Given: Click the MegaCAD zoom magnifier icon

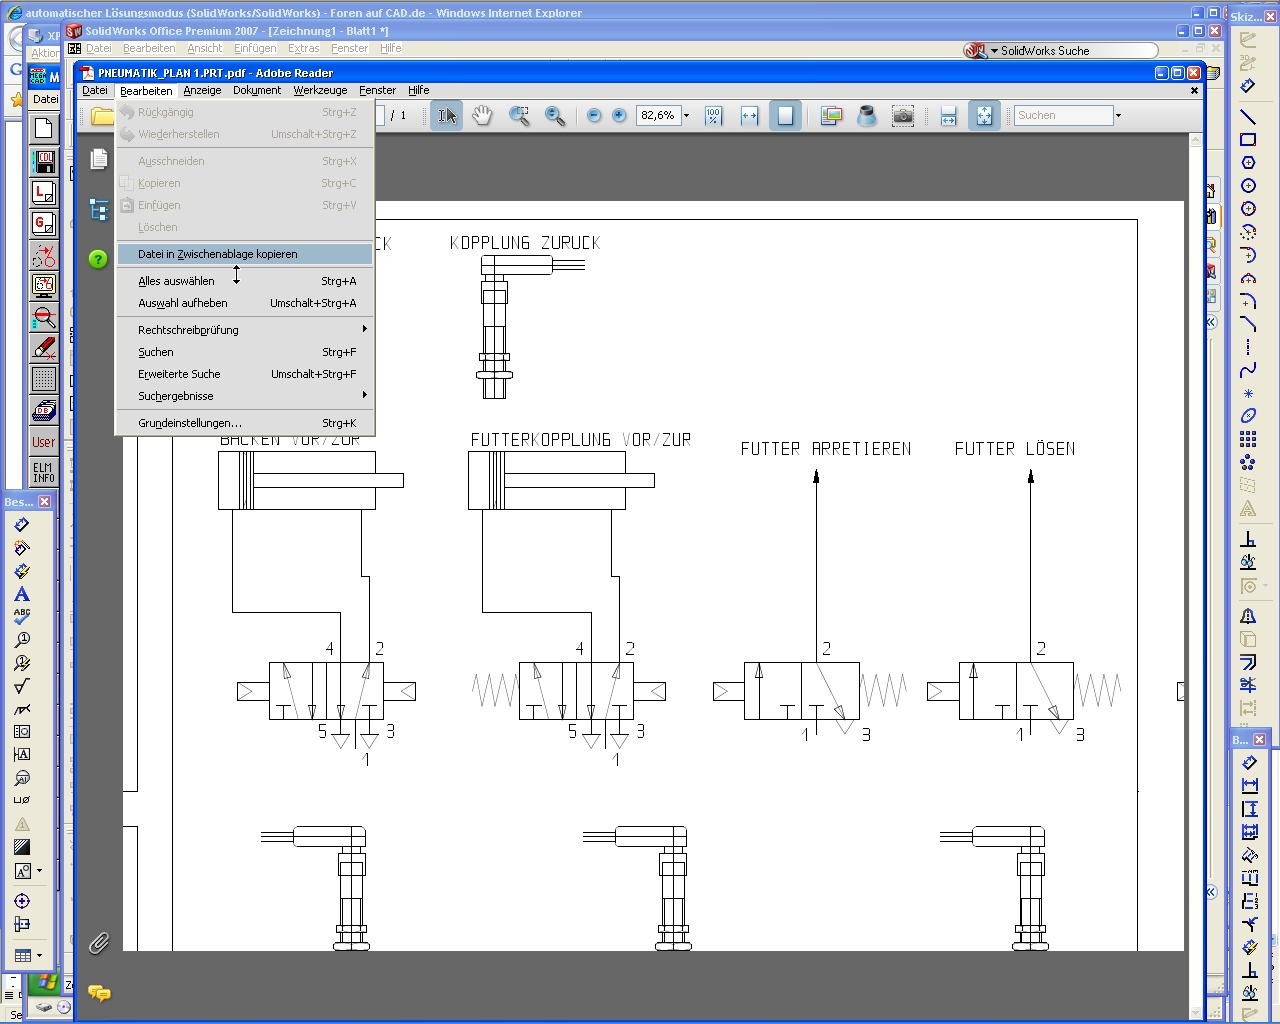Looking at the screenshot, I should click(43, 318).
